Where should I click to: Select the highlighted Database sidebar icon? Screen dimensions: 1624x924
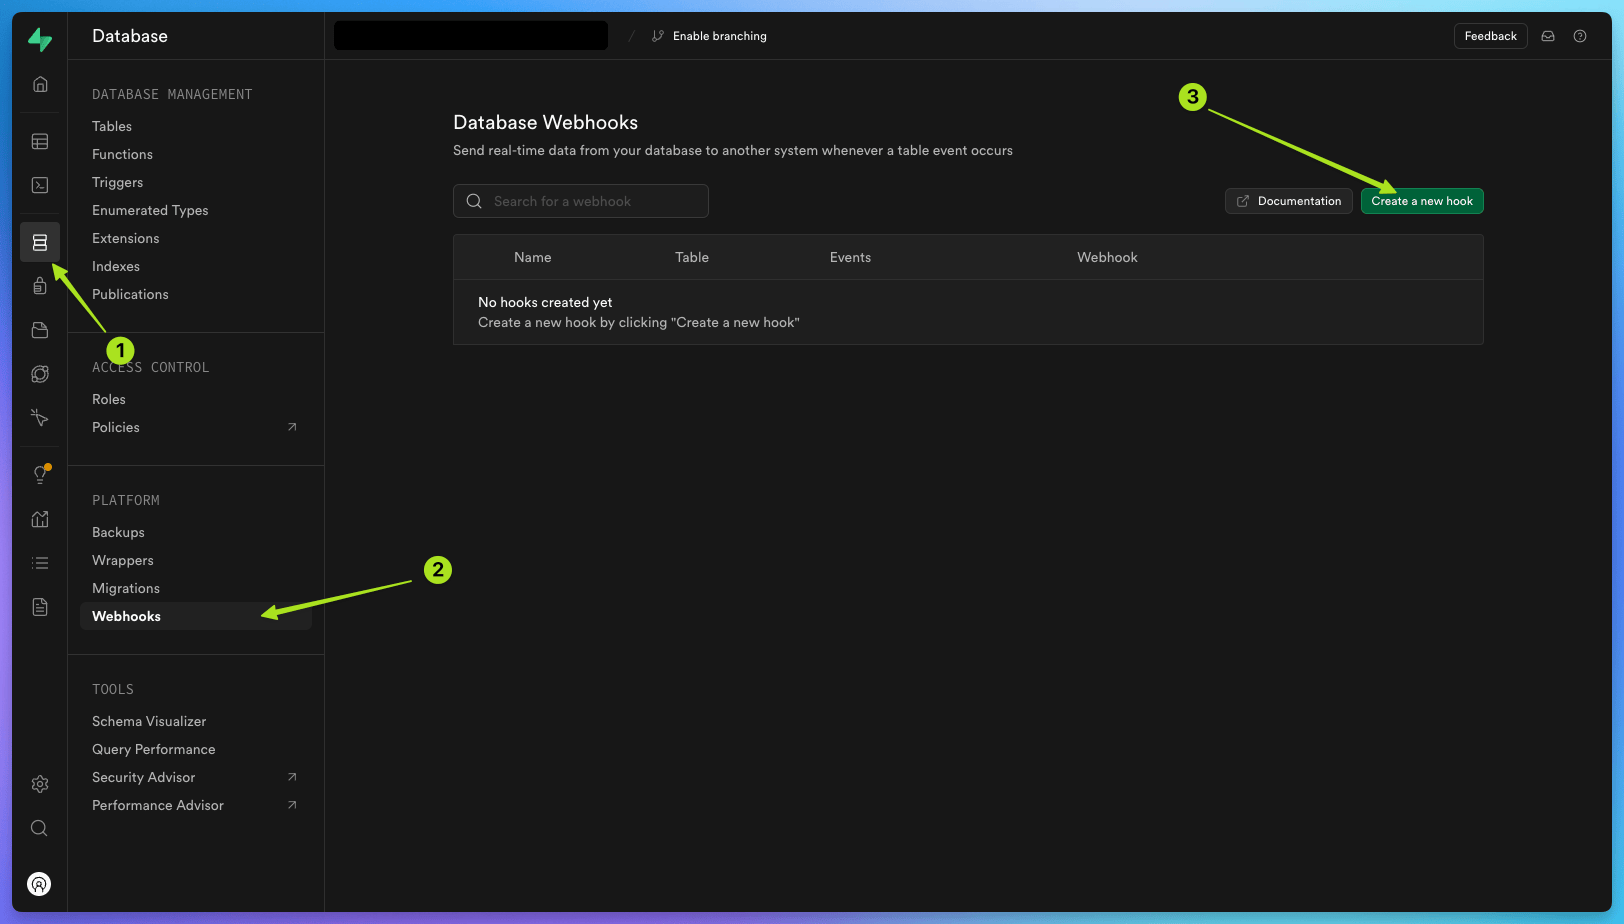pyautogui.click(x=40, y=241)
